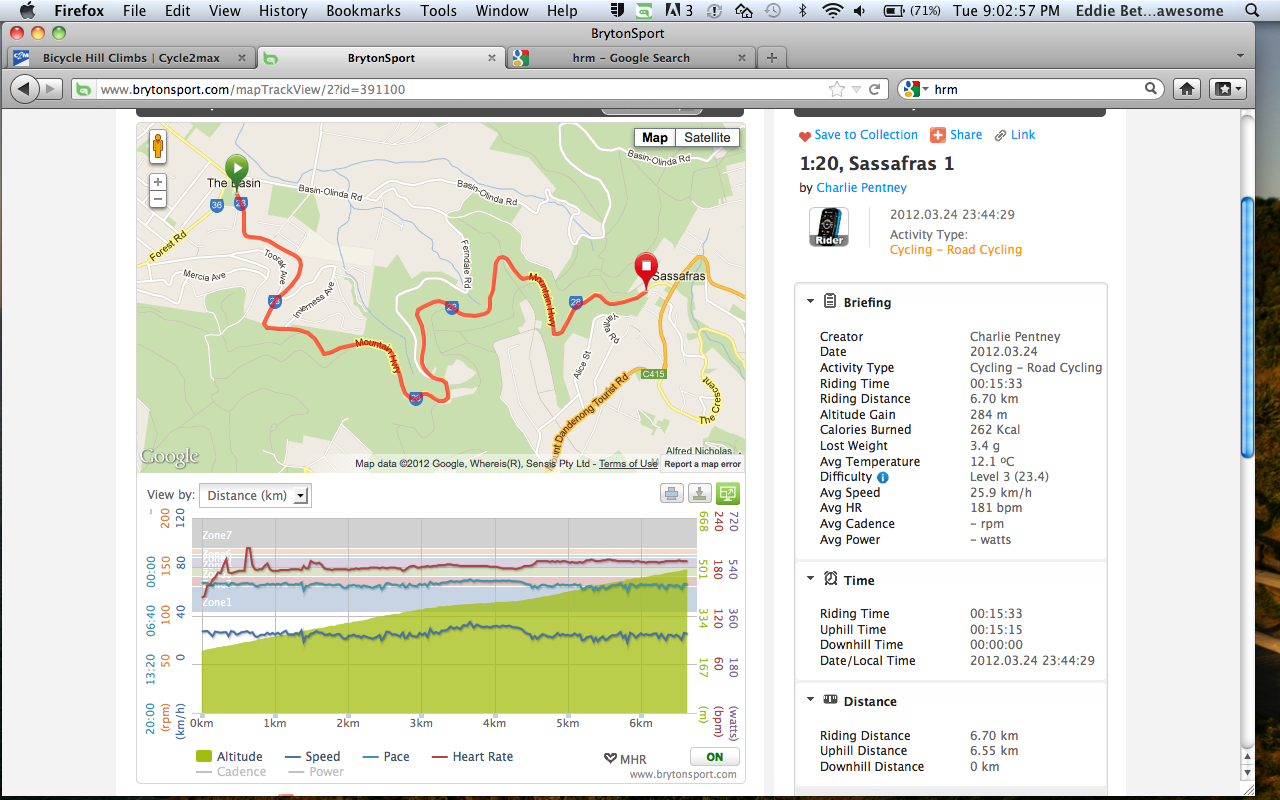This screenshot has height=800, width=1280.
Task: Click the red heart Save to Collection icon
Action: pos(805,136)
